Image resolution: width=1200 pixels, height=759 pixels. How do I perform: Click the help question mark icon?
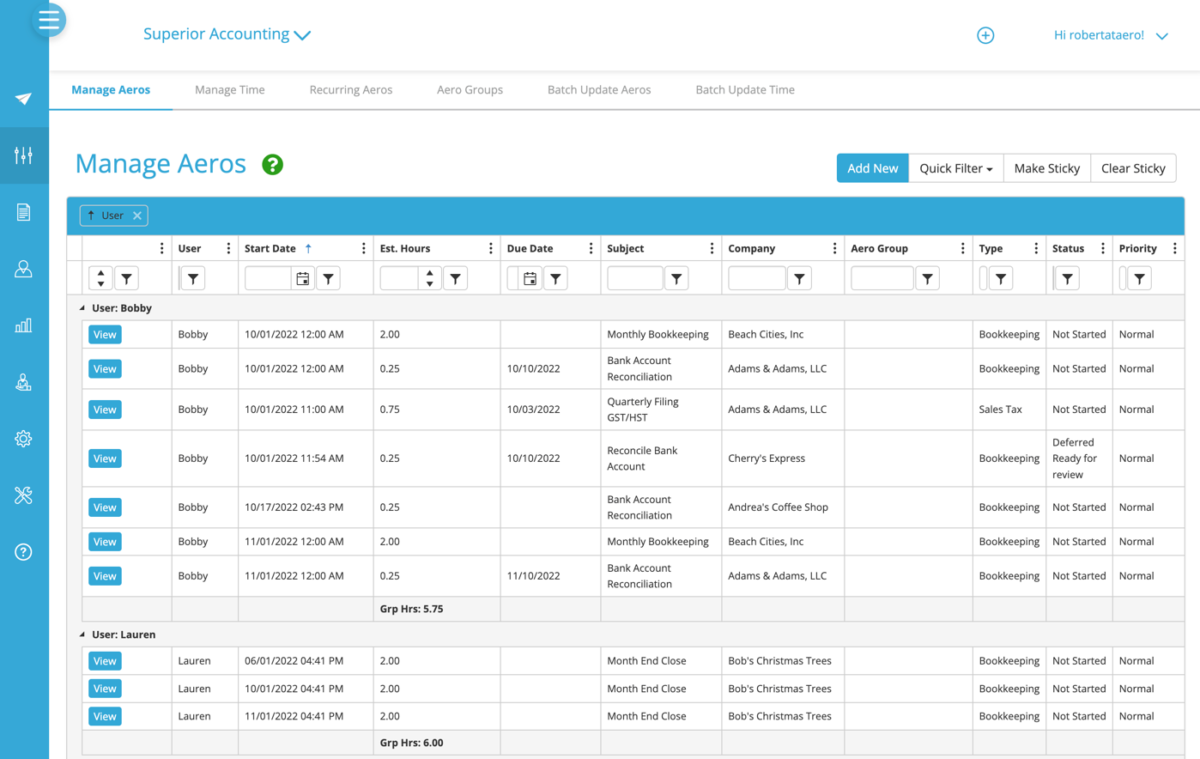23,551
